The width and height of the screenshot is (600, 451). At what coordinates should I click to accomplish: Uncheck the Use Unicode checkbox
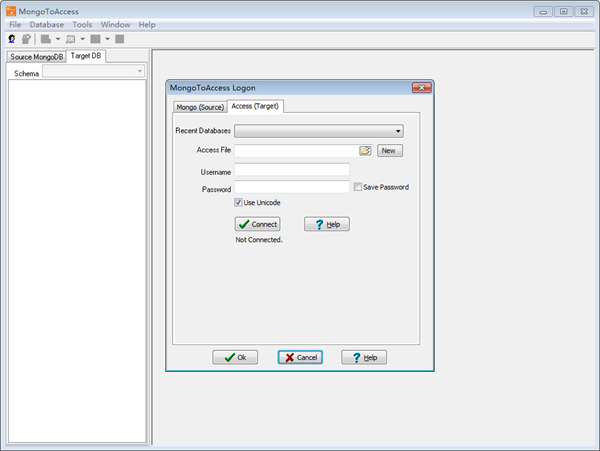tap(238, 202)
